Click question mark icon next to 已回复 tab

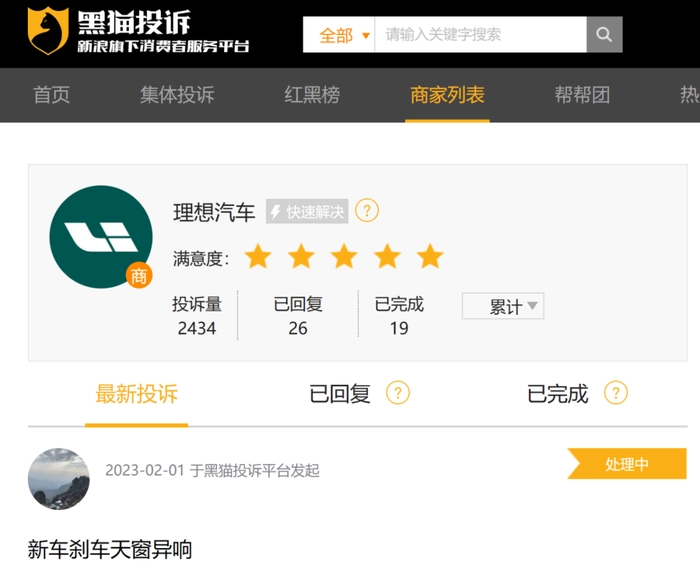point(397,393)
